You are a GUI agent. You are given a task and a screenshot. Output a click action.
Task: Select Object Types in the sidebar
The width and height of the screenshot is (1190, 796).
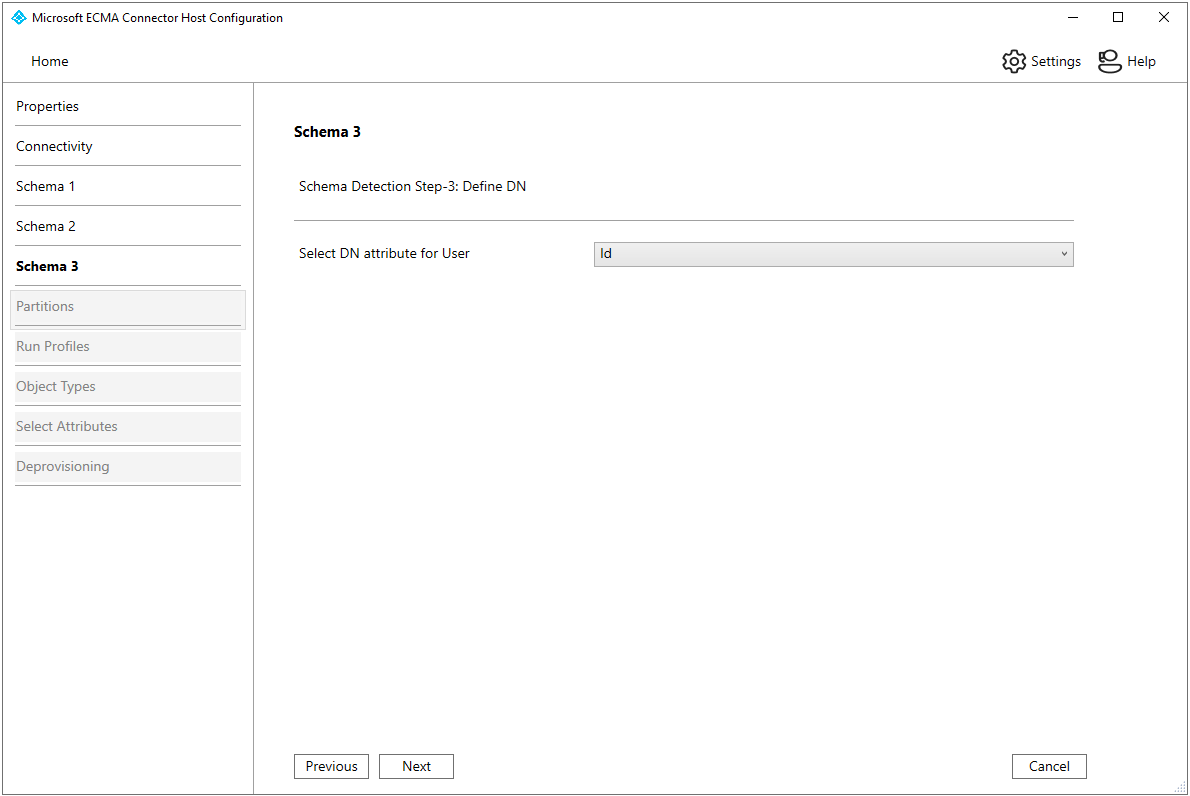coord(56,386)
